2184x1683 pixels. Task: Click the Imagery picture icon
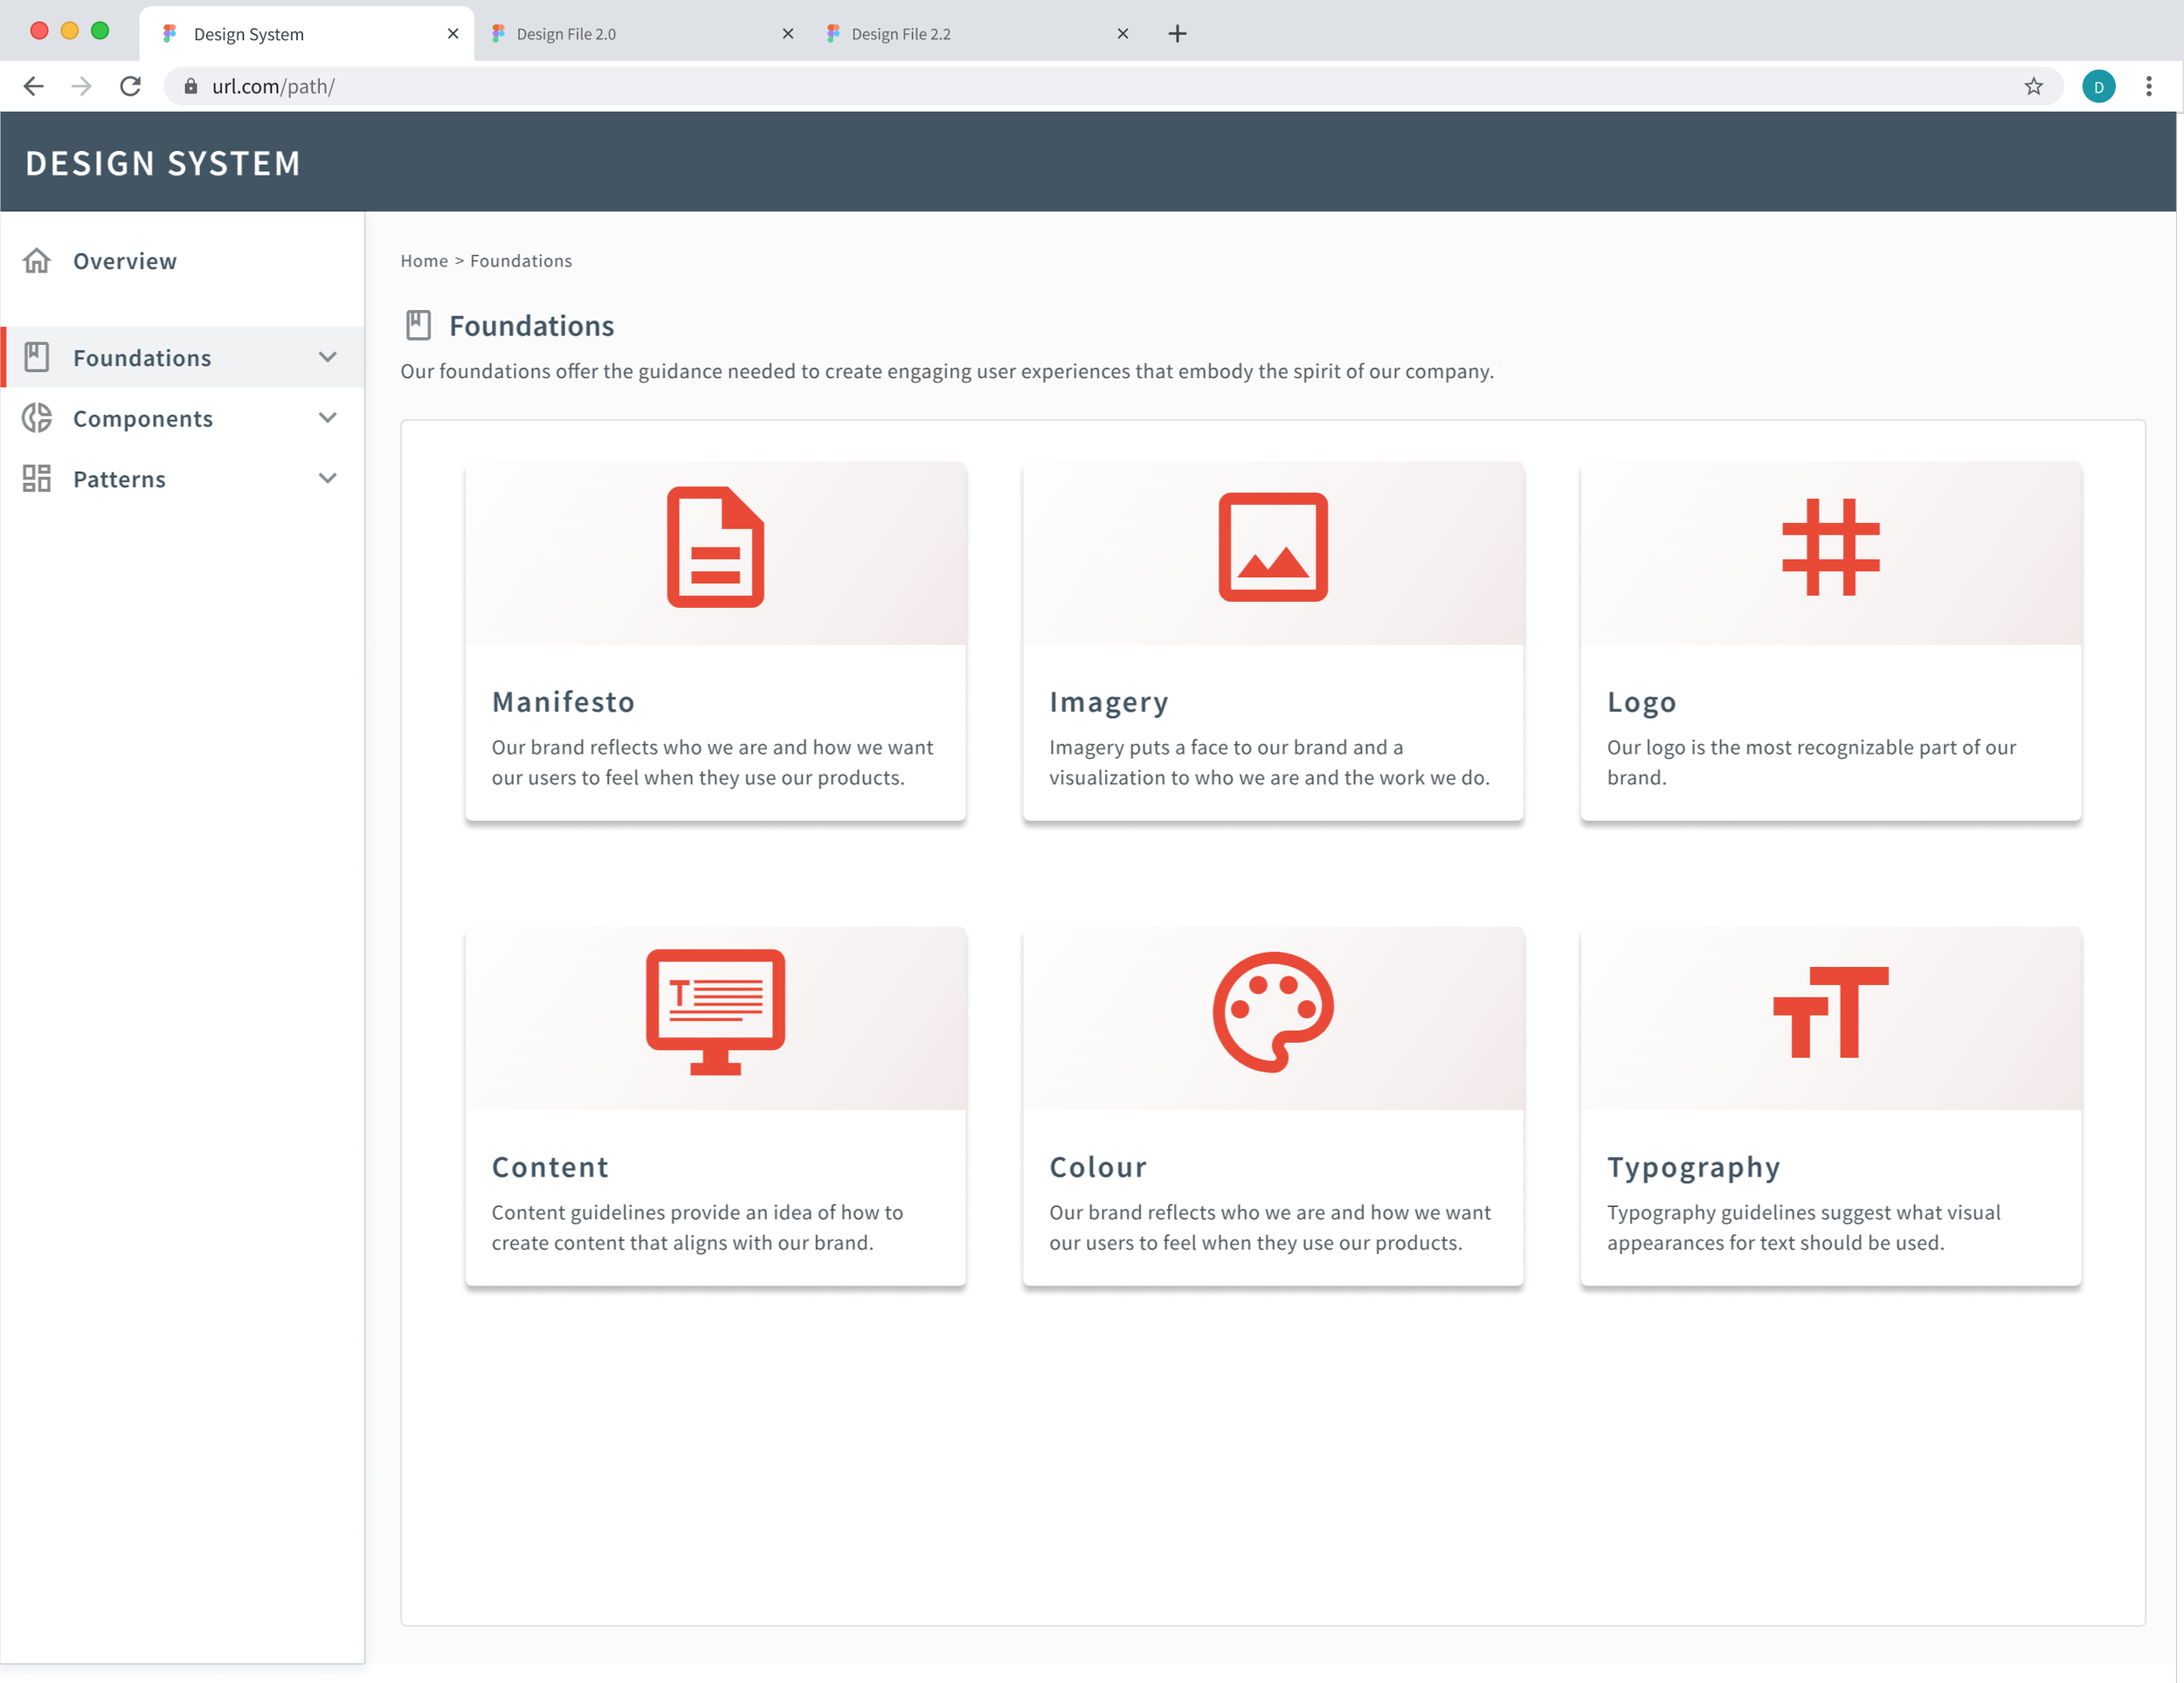[x=1273, y=548]
